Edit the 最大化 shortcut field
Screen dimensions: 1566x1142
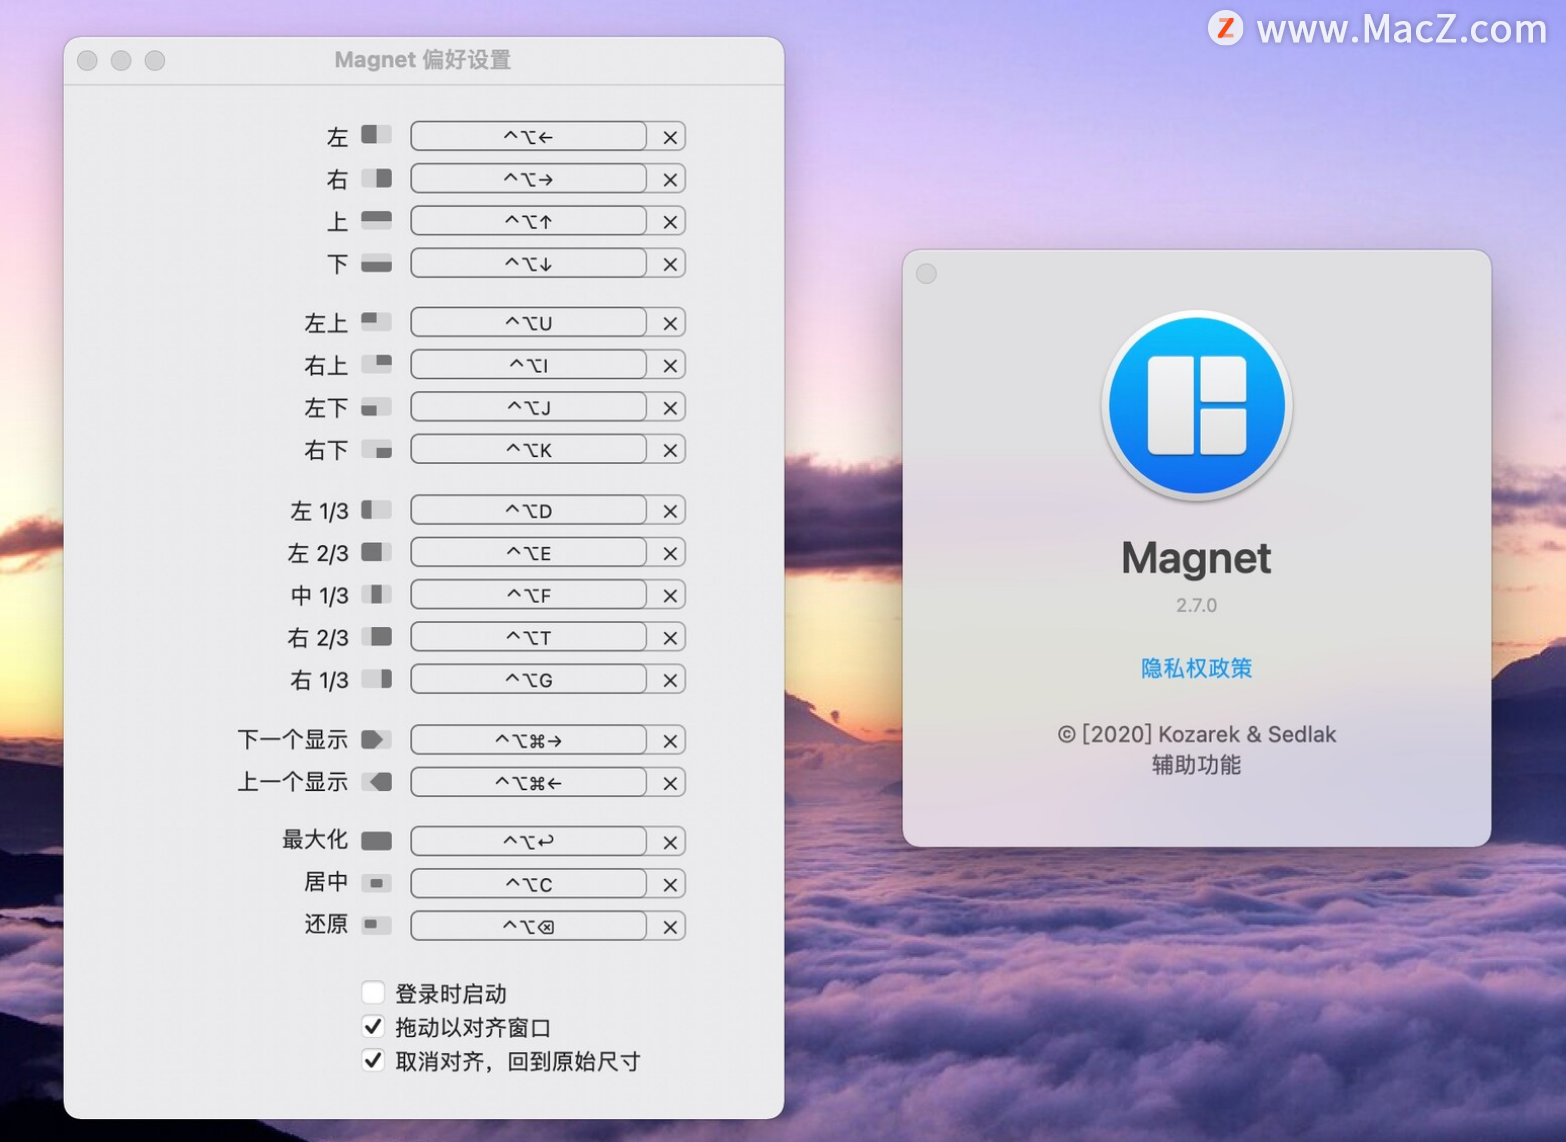tap(528, 841)
